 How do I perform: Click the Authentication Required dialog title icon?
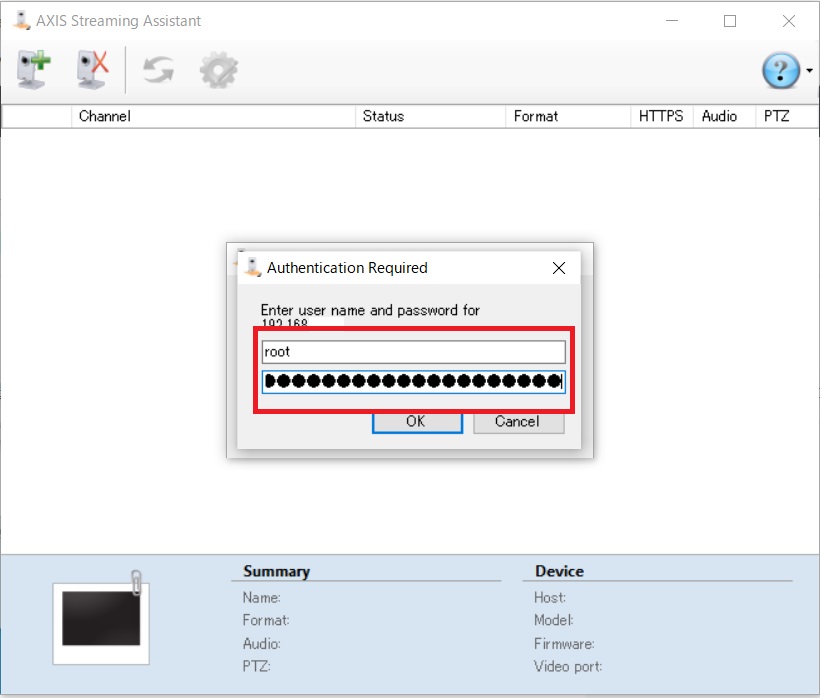253,268
